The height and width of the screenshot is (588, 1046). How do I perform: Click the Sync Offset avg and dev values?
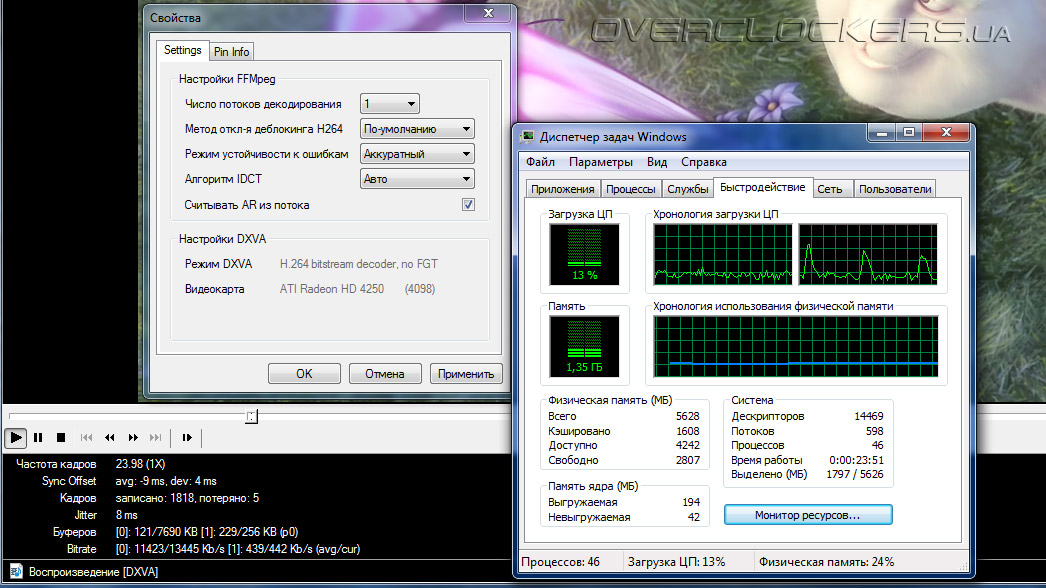(166, 481)
